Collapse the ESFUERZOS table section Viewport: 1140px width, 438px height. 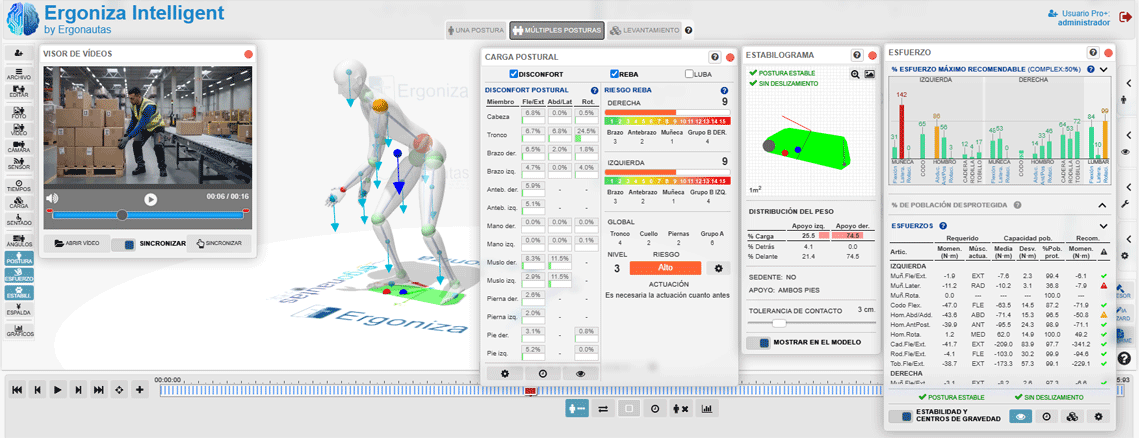[x=1103, y=226]
